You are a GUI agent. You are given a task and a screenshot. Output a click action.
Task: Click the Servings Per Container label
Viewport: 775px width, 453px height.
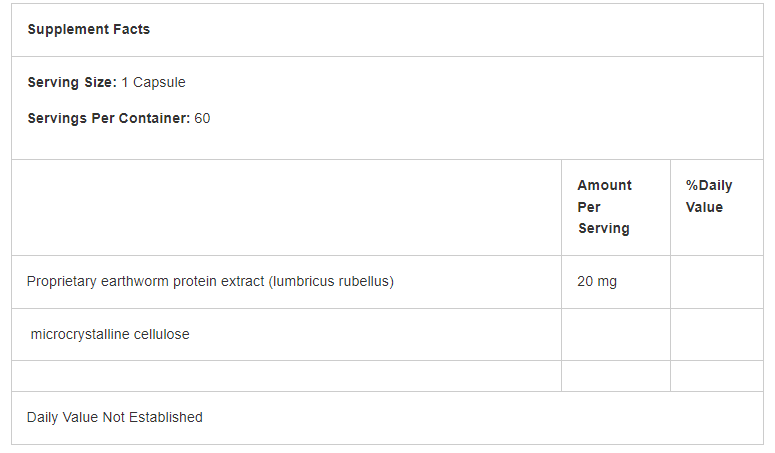pyautogui.click(x=108, y=118)
